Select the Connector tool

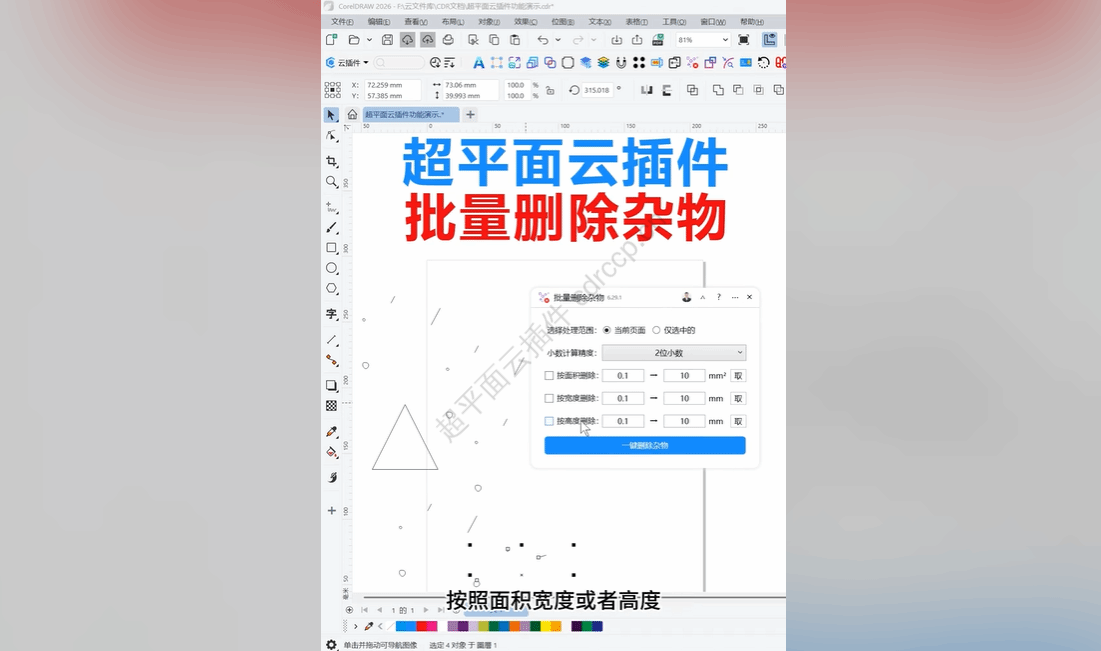coord(331,360)
